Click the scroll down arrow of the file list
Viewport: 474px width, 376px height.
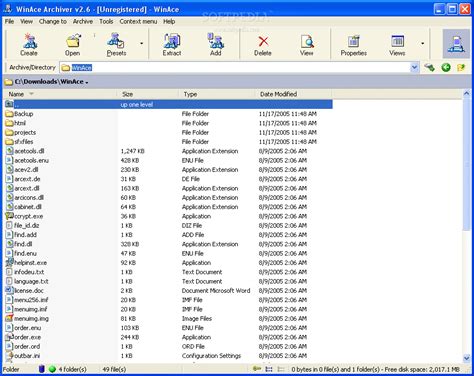pyautogui.click(x=466, y=358)
